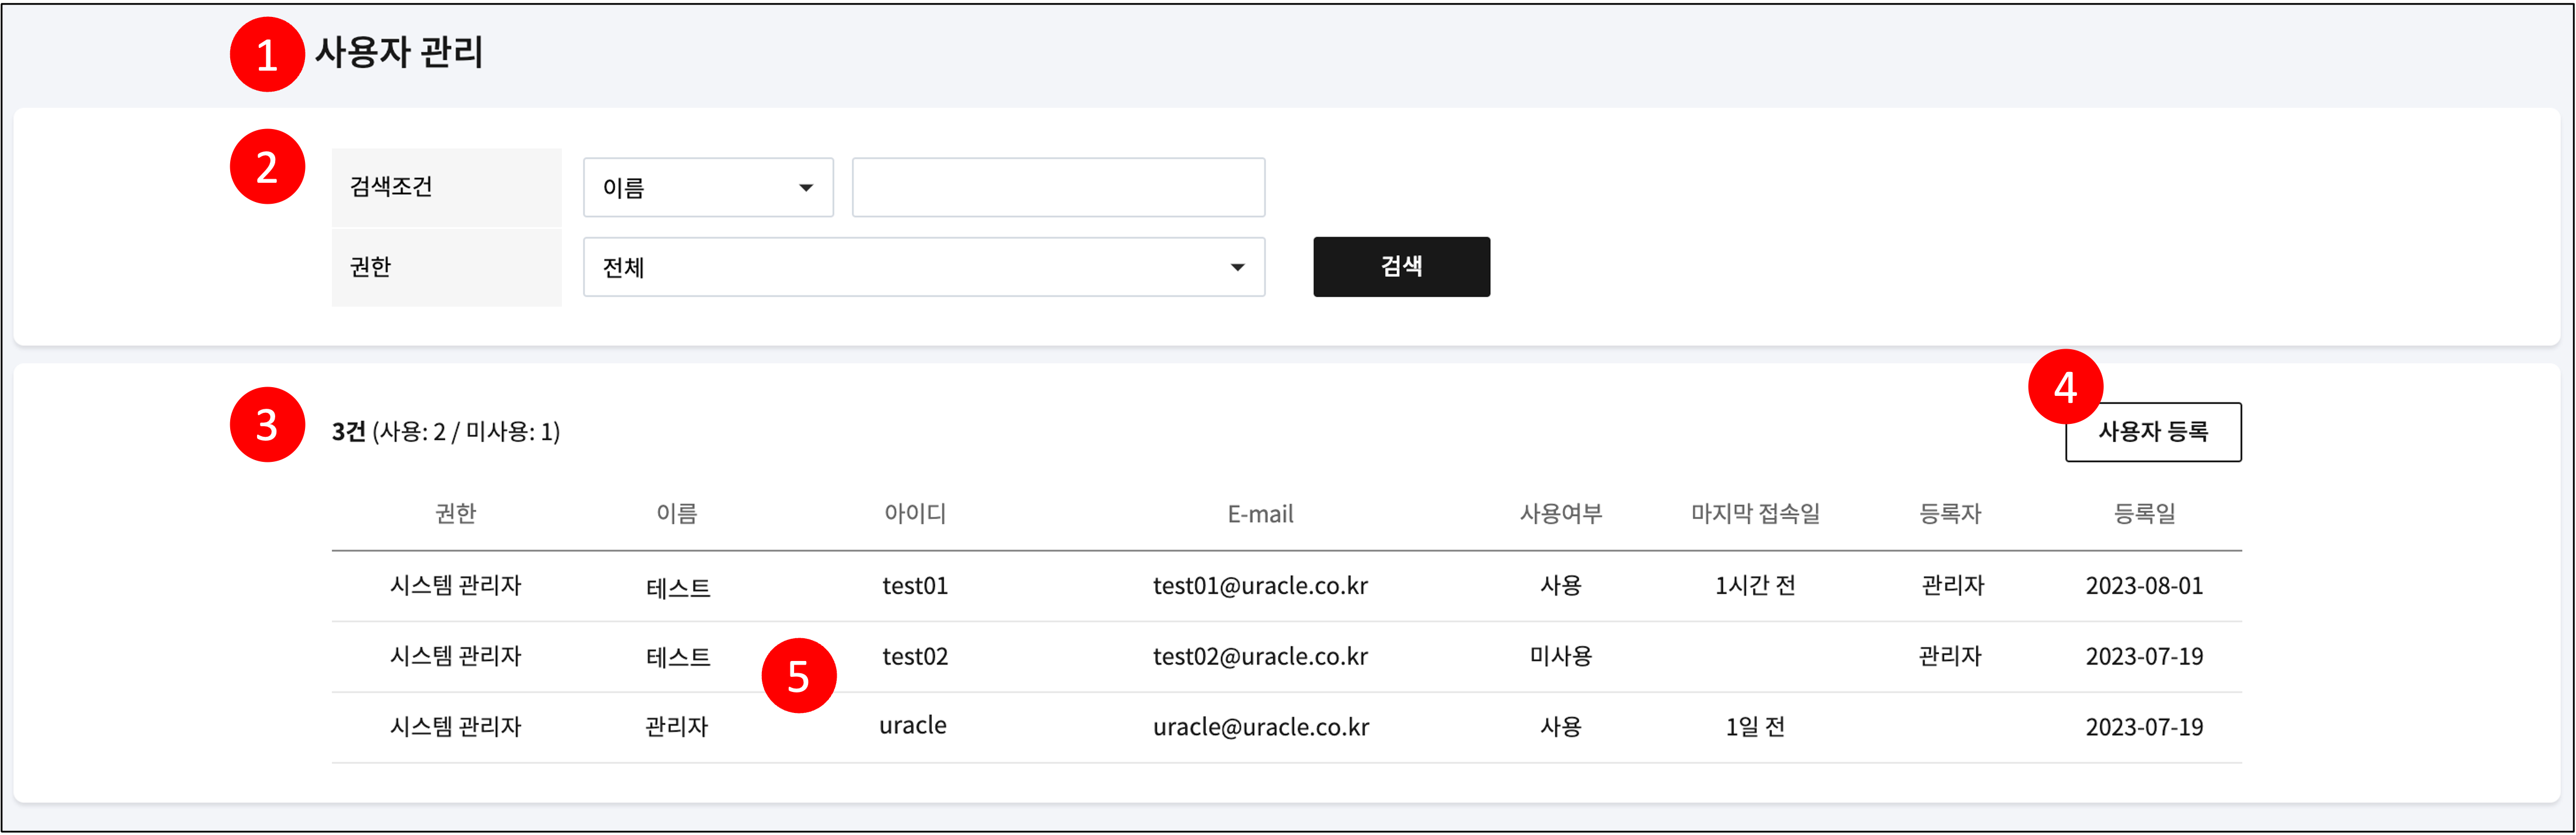
Task: Click the 미사용 status cell for test02
Action: (x=1560, y=657)
